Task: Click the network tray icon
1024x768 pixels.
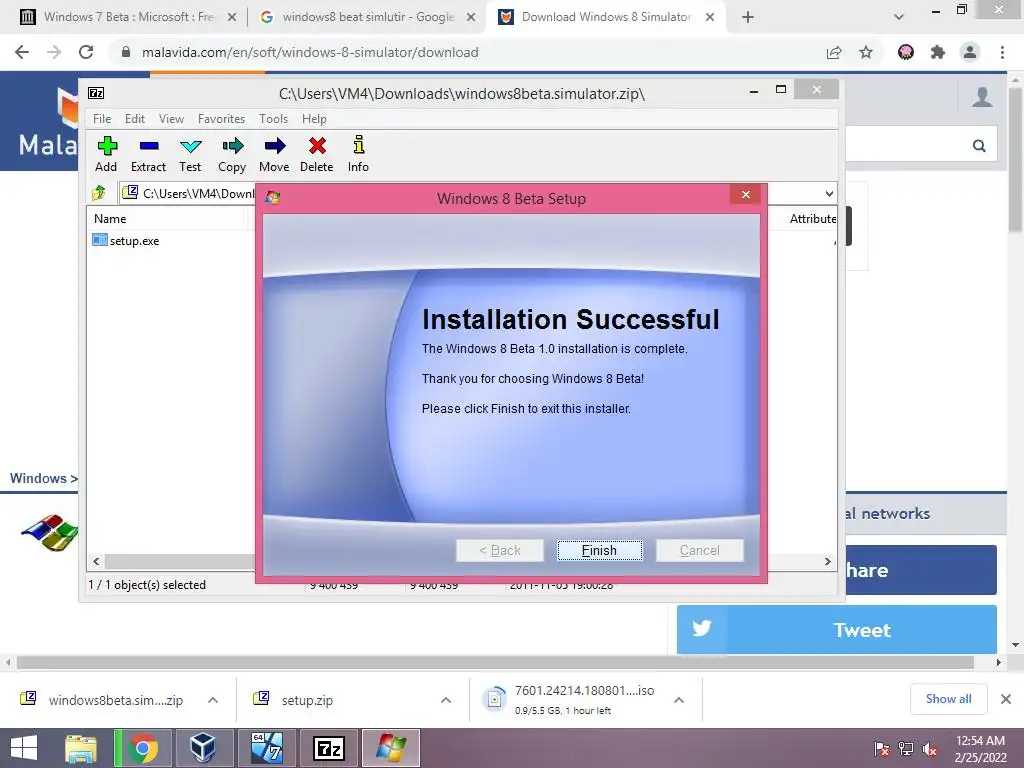Action: point(906,748)
